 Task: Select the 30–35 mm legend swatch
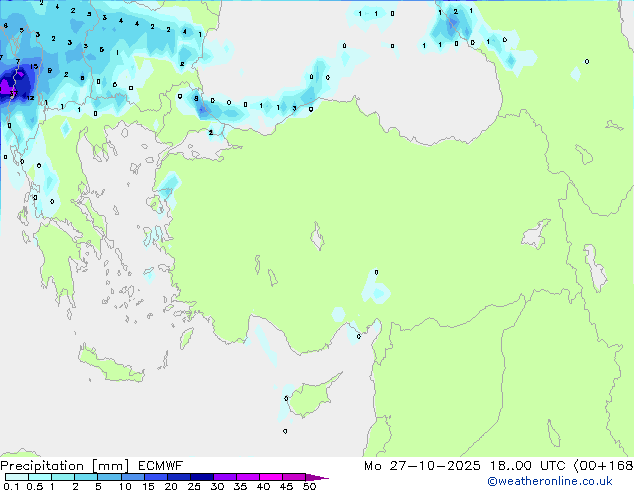tap(224, 477)
